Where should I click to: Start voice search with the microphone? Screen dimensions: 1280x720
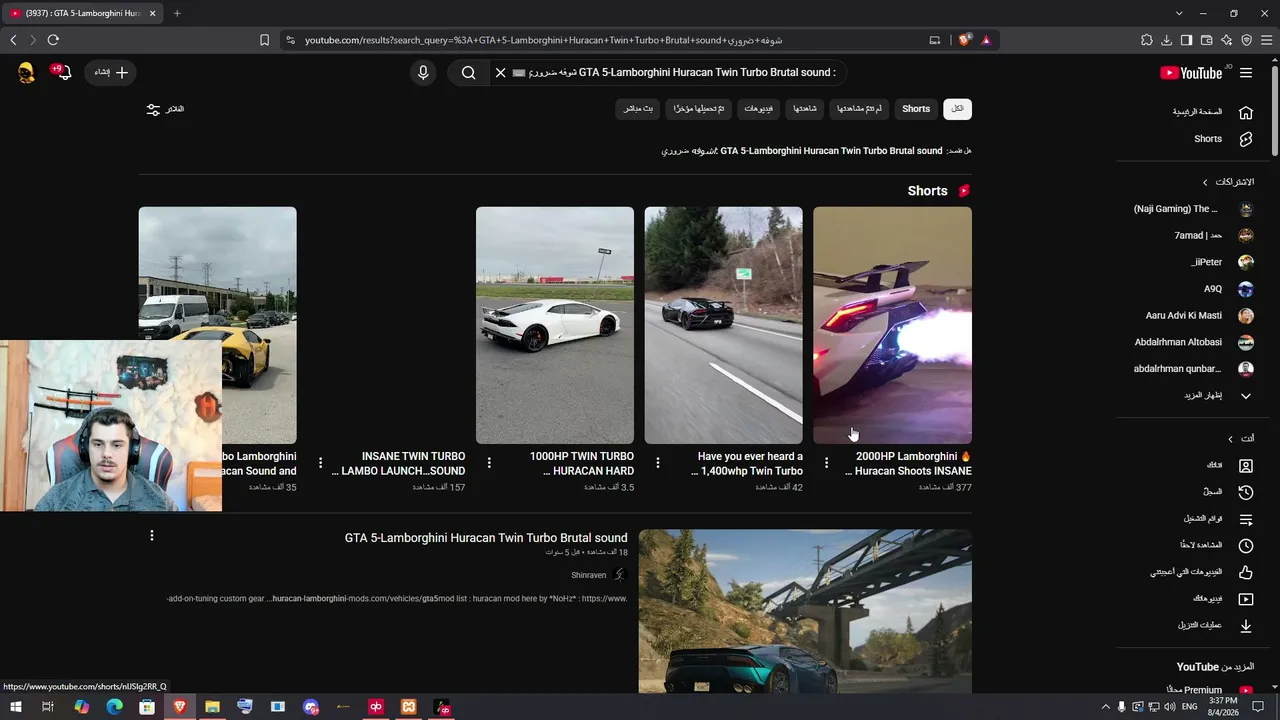click(423, 73)
